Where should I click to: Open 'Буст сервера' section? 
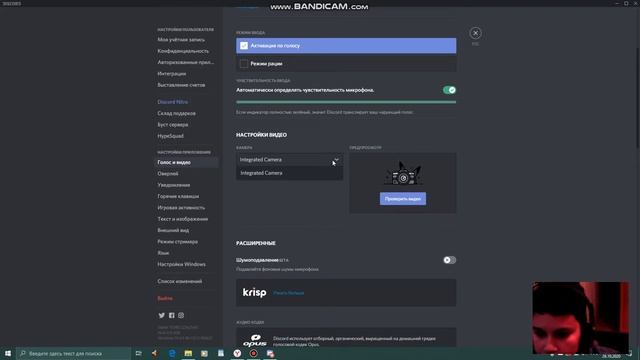tap(173, 124)
